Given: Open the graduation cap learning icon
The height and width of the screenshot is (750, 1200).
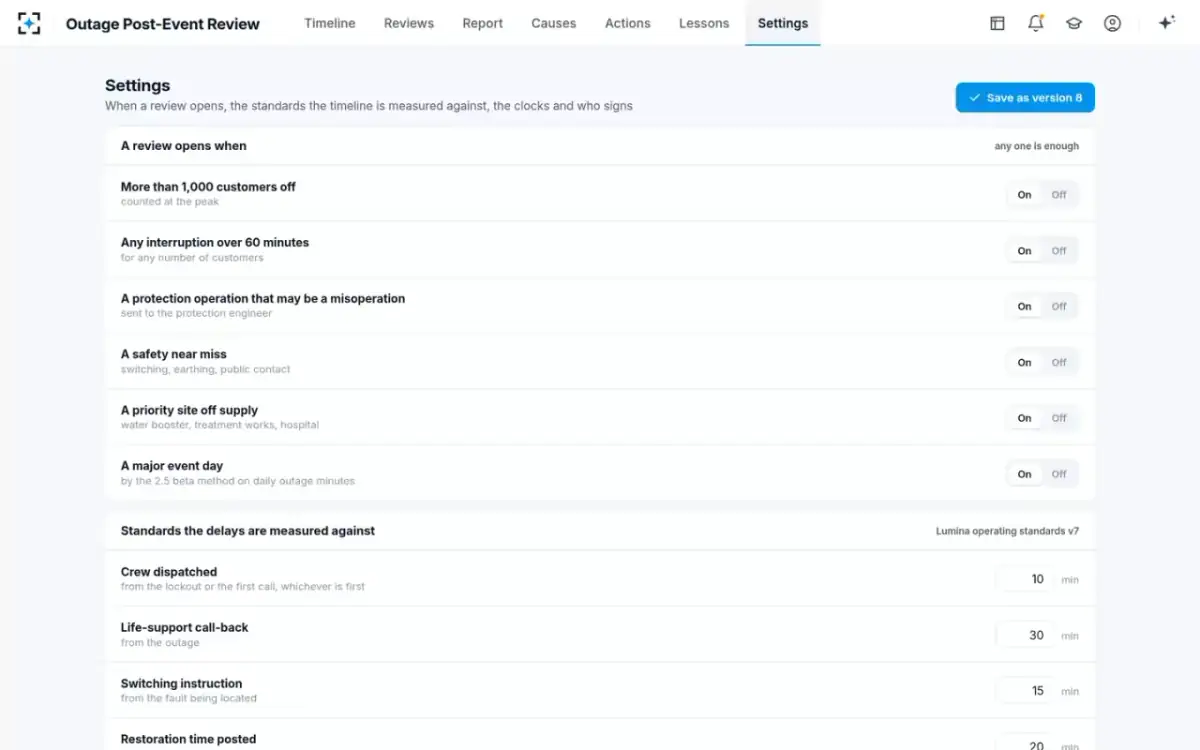Looking at the screenshot, I should [1074, 23].
